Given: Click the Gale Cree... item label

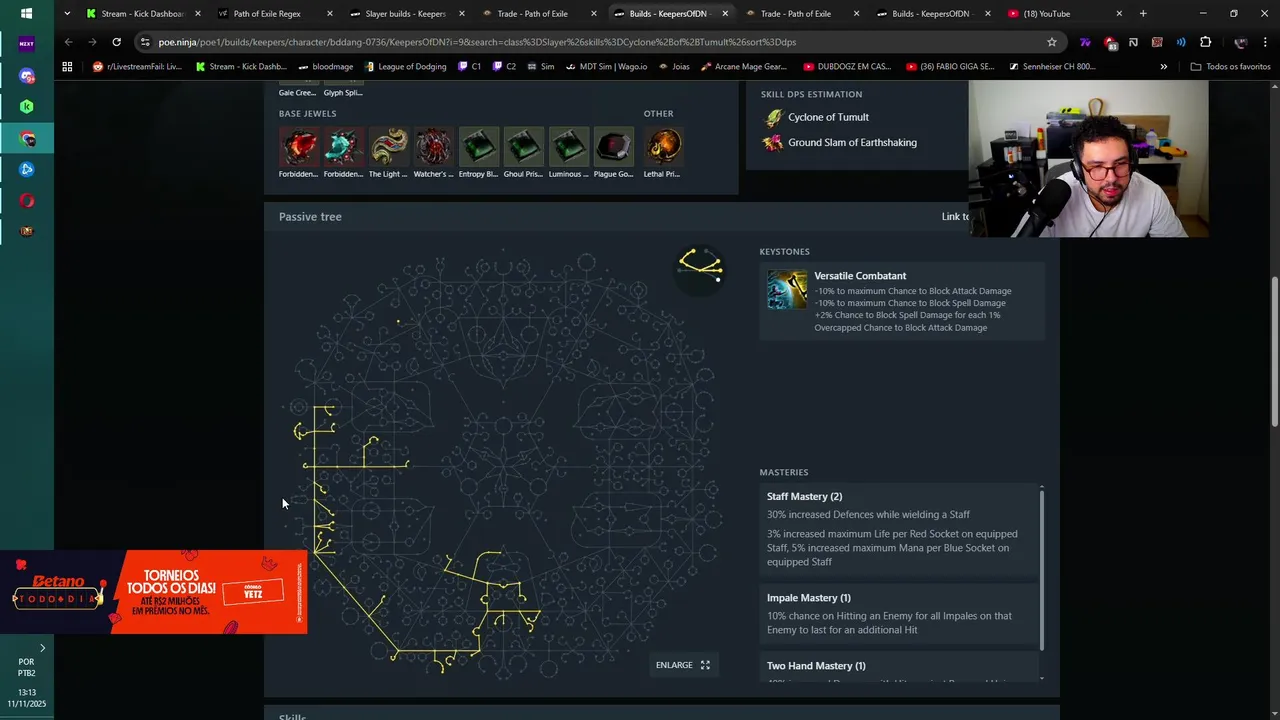Looking at the screenshot, I should click(x=298, y=93).
